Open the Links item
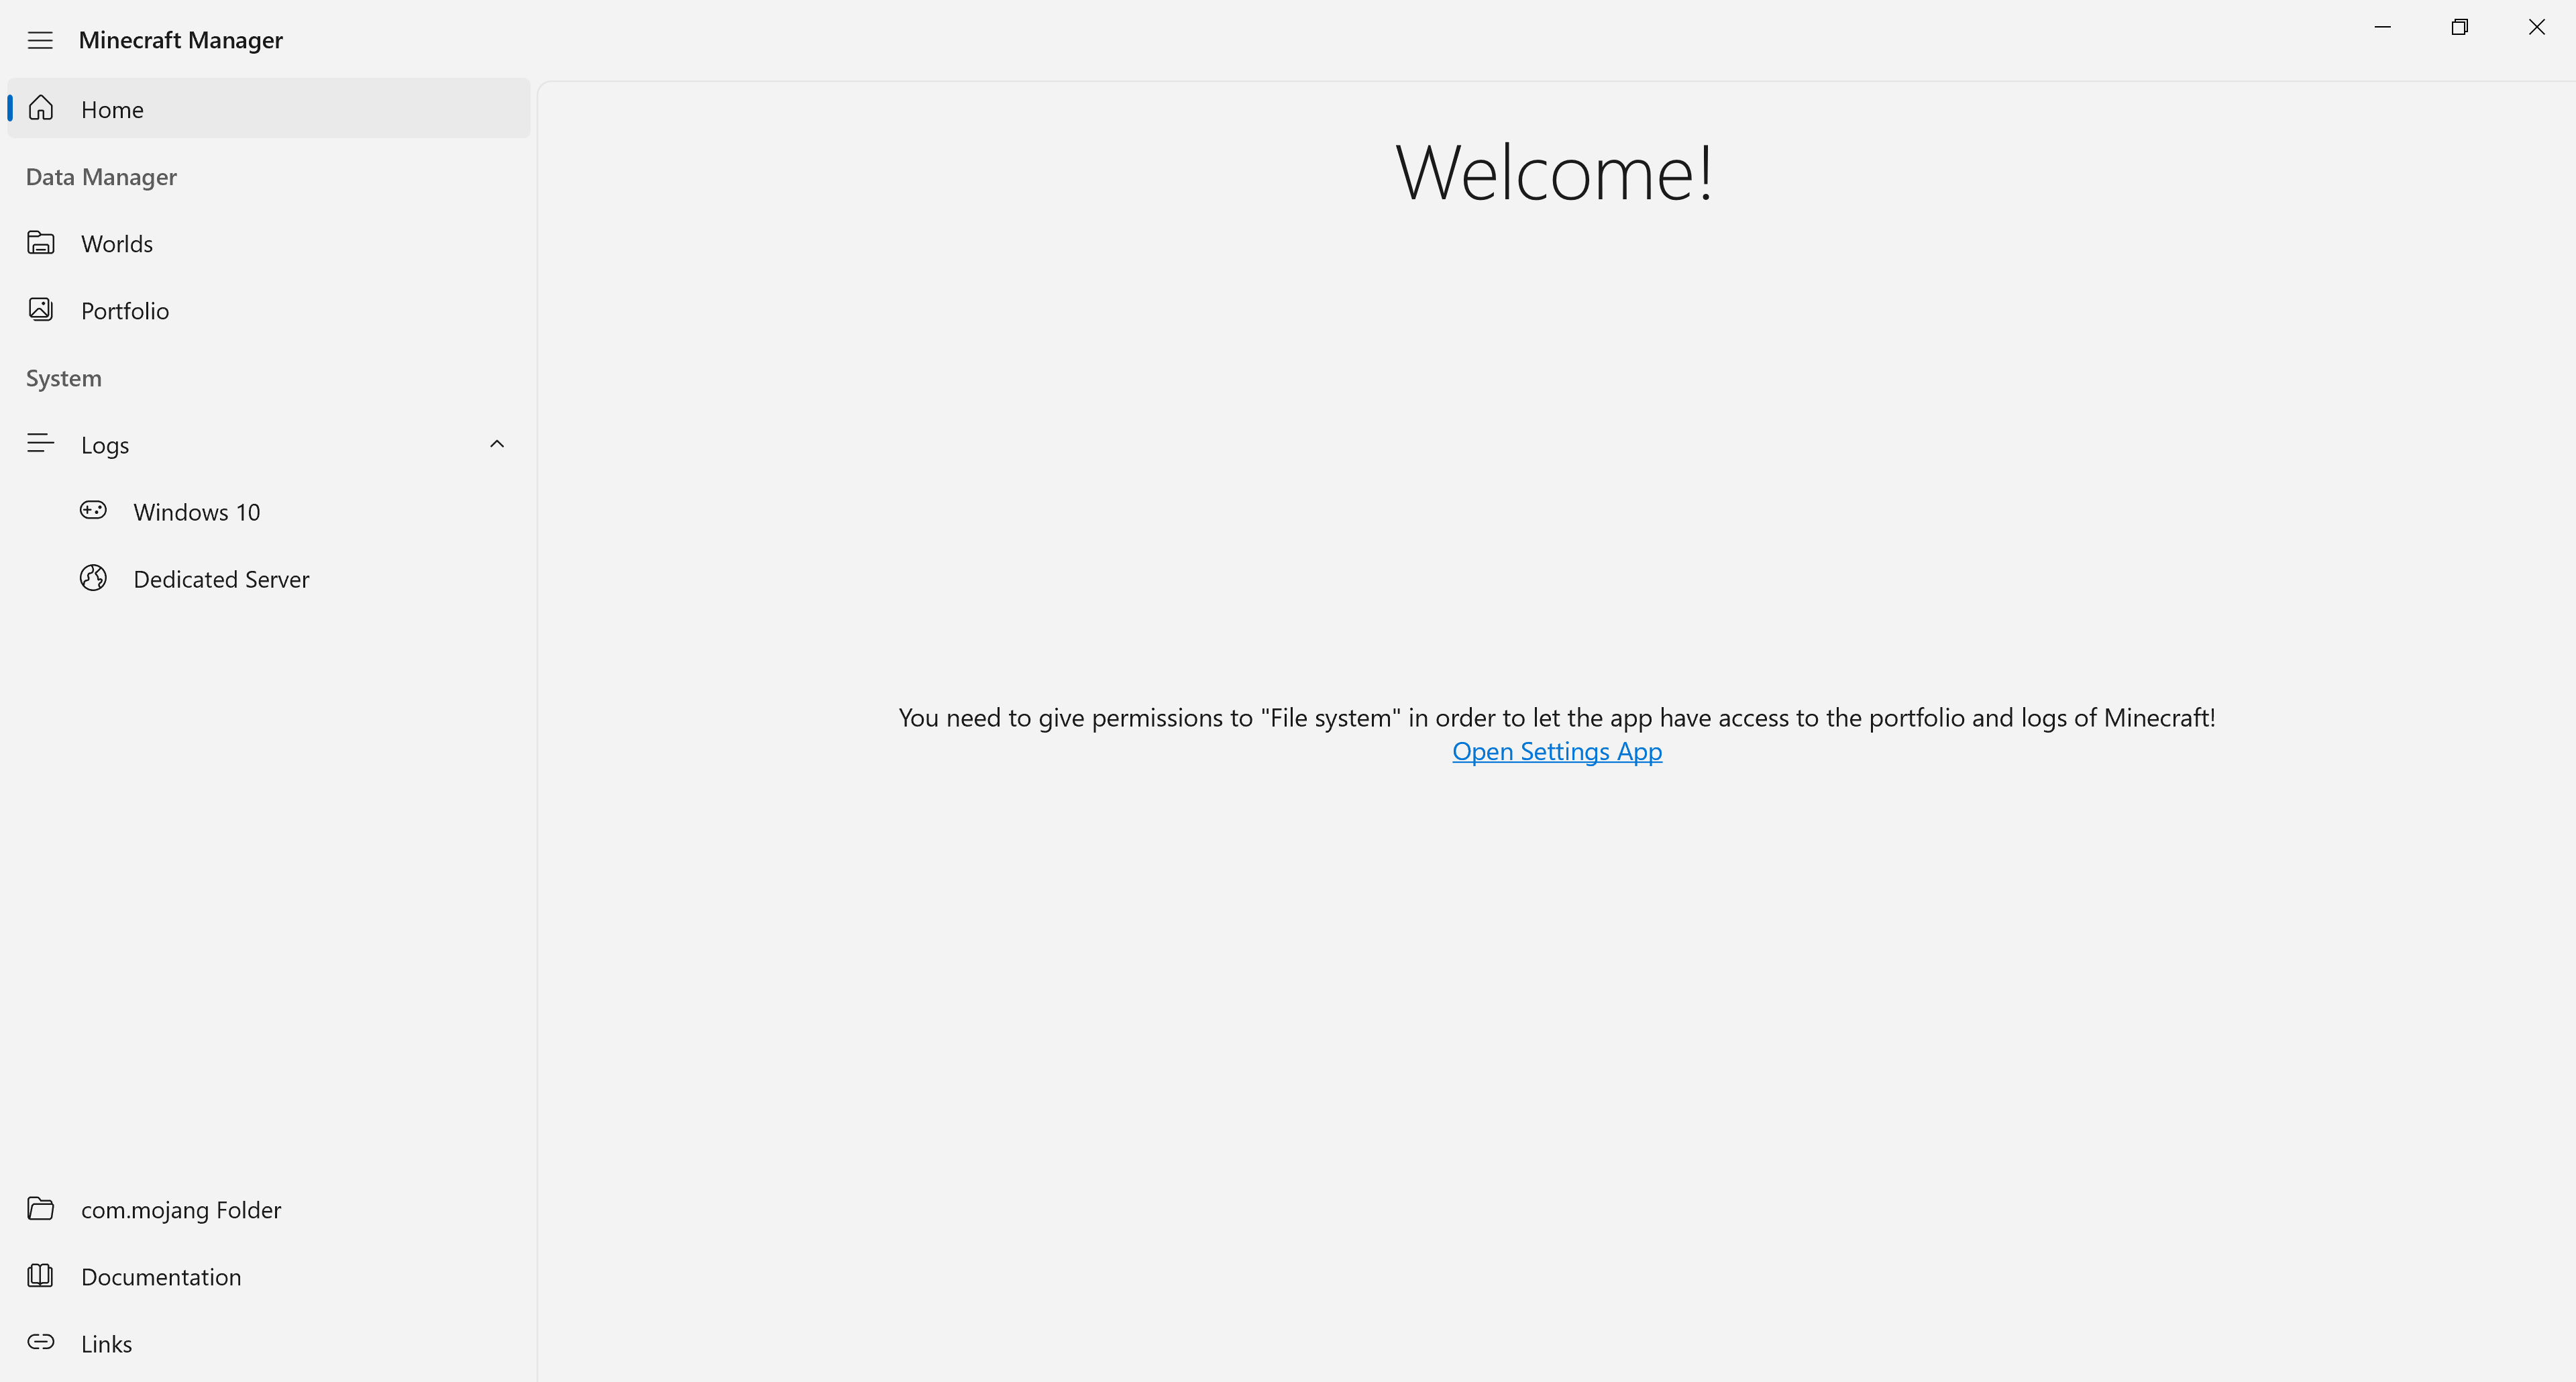The width and height of the screenshot is (2576, 1382). click(x=106, y=1344)
